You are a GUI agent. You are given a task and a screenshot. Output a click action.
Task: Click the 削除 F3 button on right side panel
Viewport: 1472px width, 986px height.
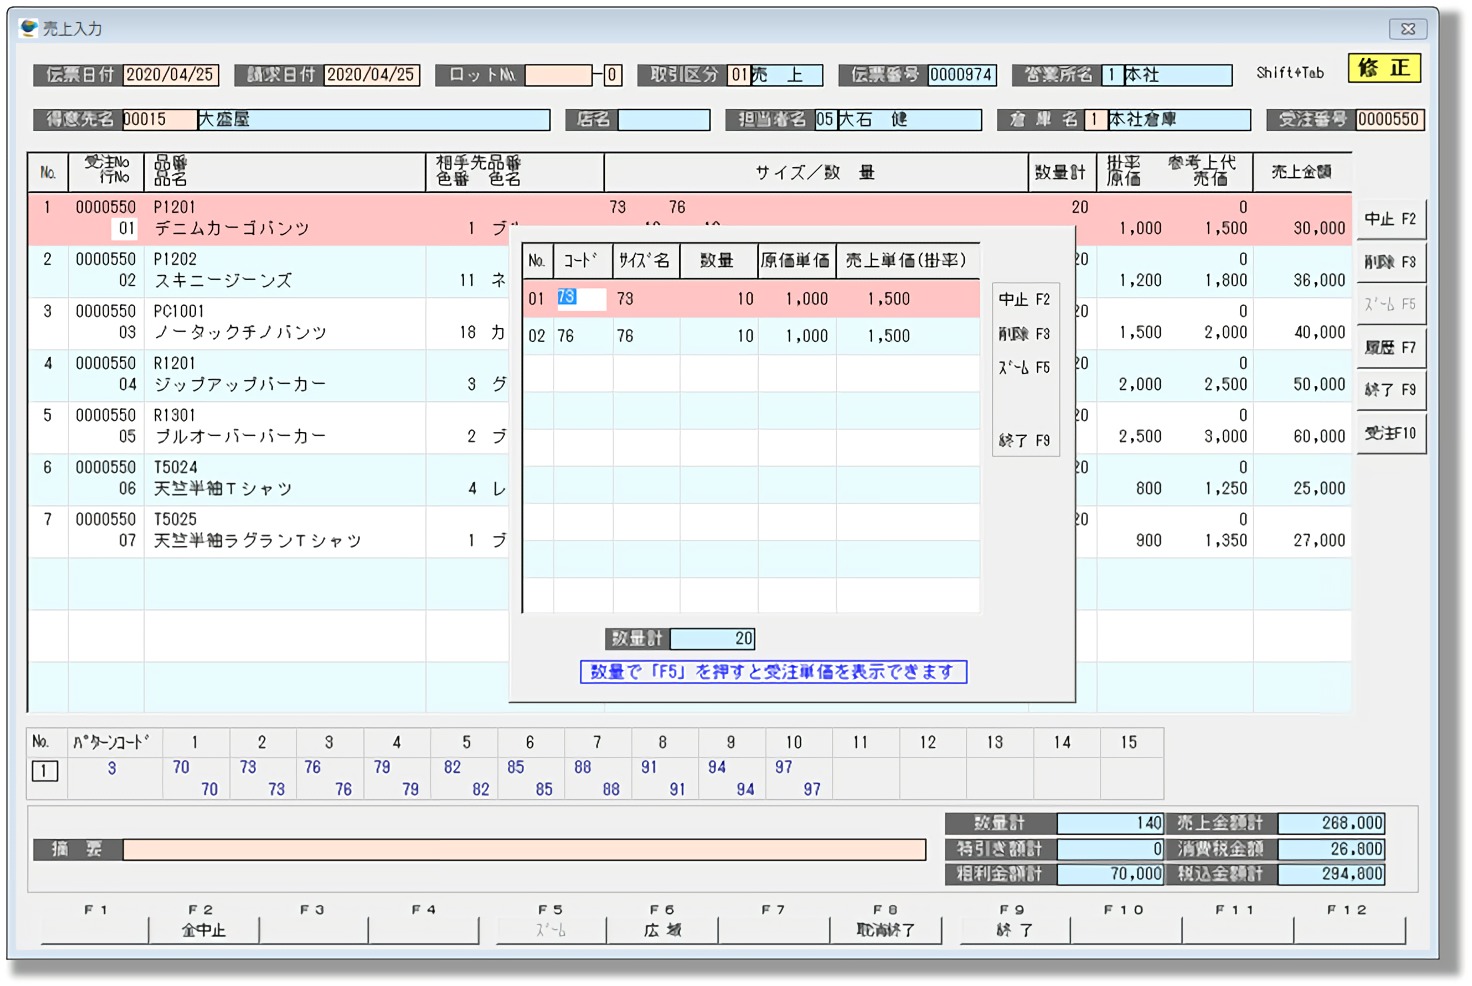pyautogui.click(x=1390, y=262)
